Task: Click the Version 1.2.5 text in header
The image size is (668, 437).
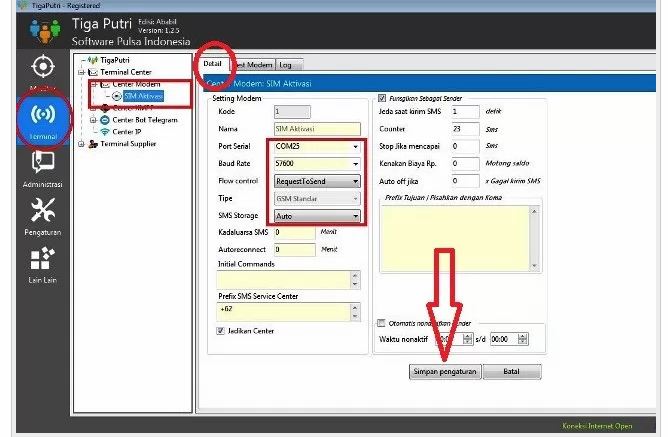Action: click(159, 31)
